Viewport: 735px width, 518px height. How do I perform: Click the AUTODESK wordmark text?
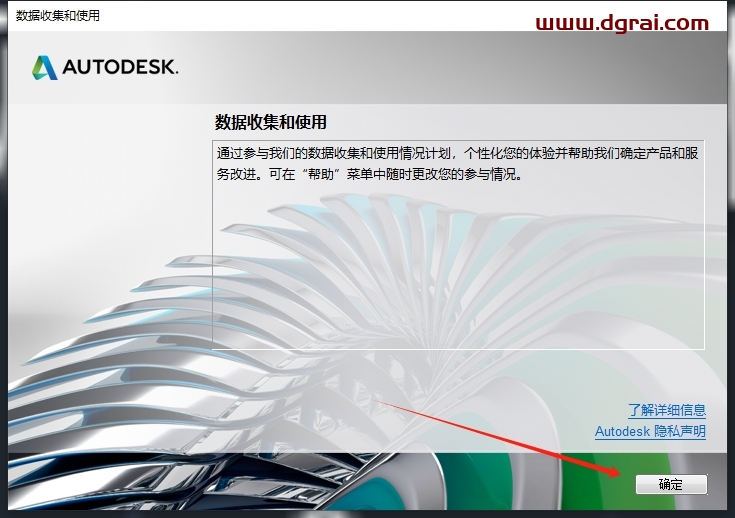tap(120, 68)
